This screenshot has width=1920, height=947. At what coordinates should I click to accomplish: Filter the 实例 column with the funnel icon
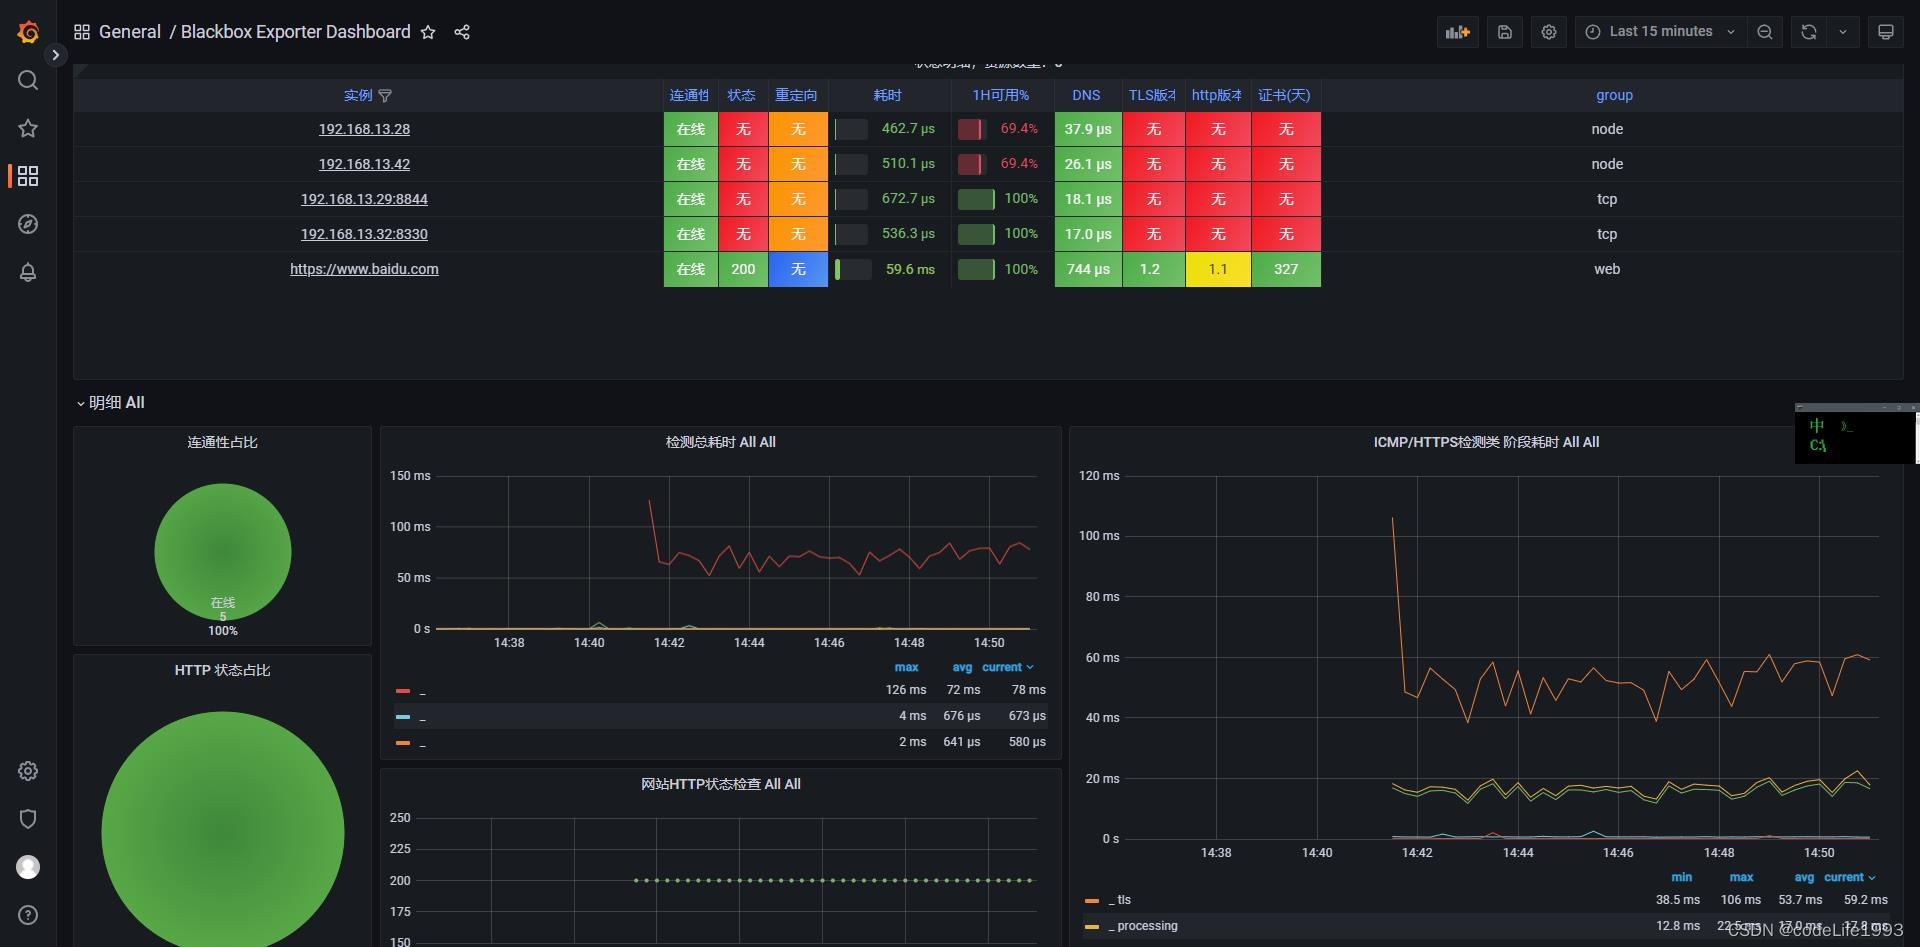pos(385,96)
